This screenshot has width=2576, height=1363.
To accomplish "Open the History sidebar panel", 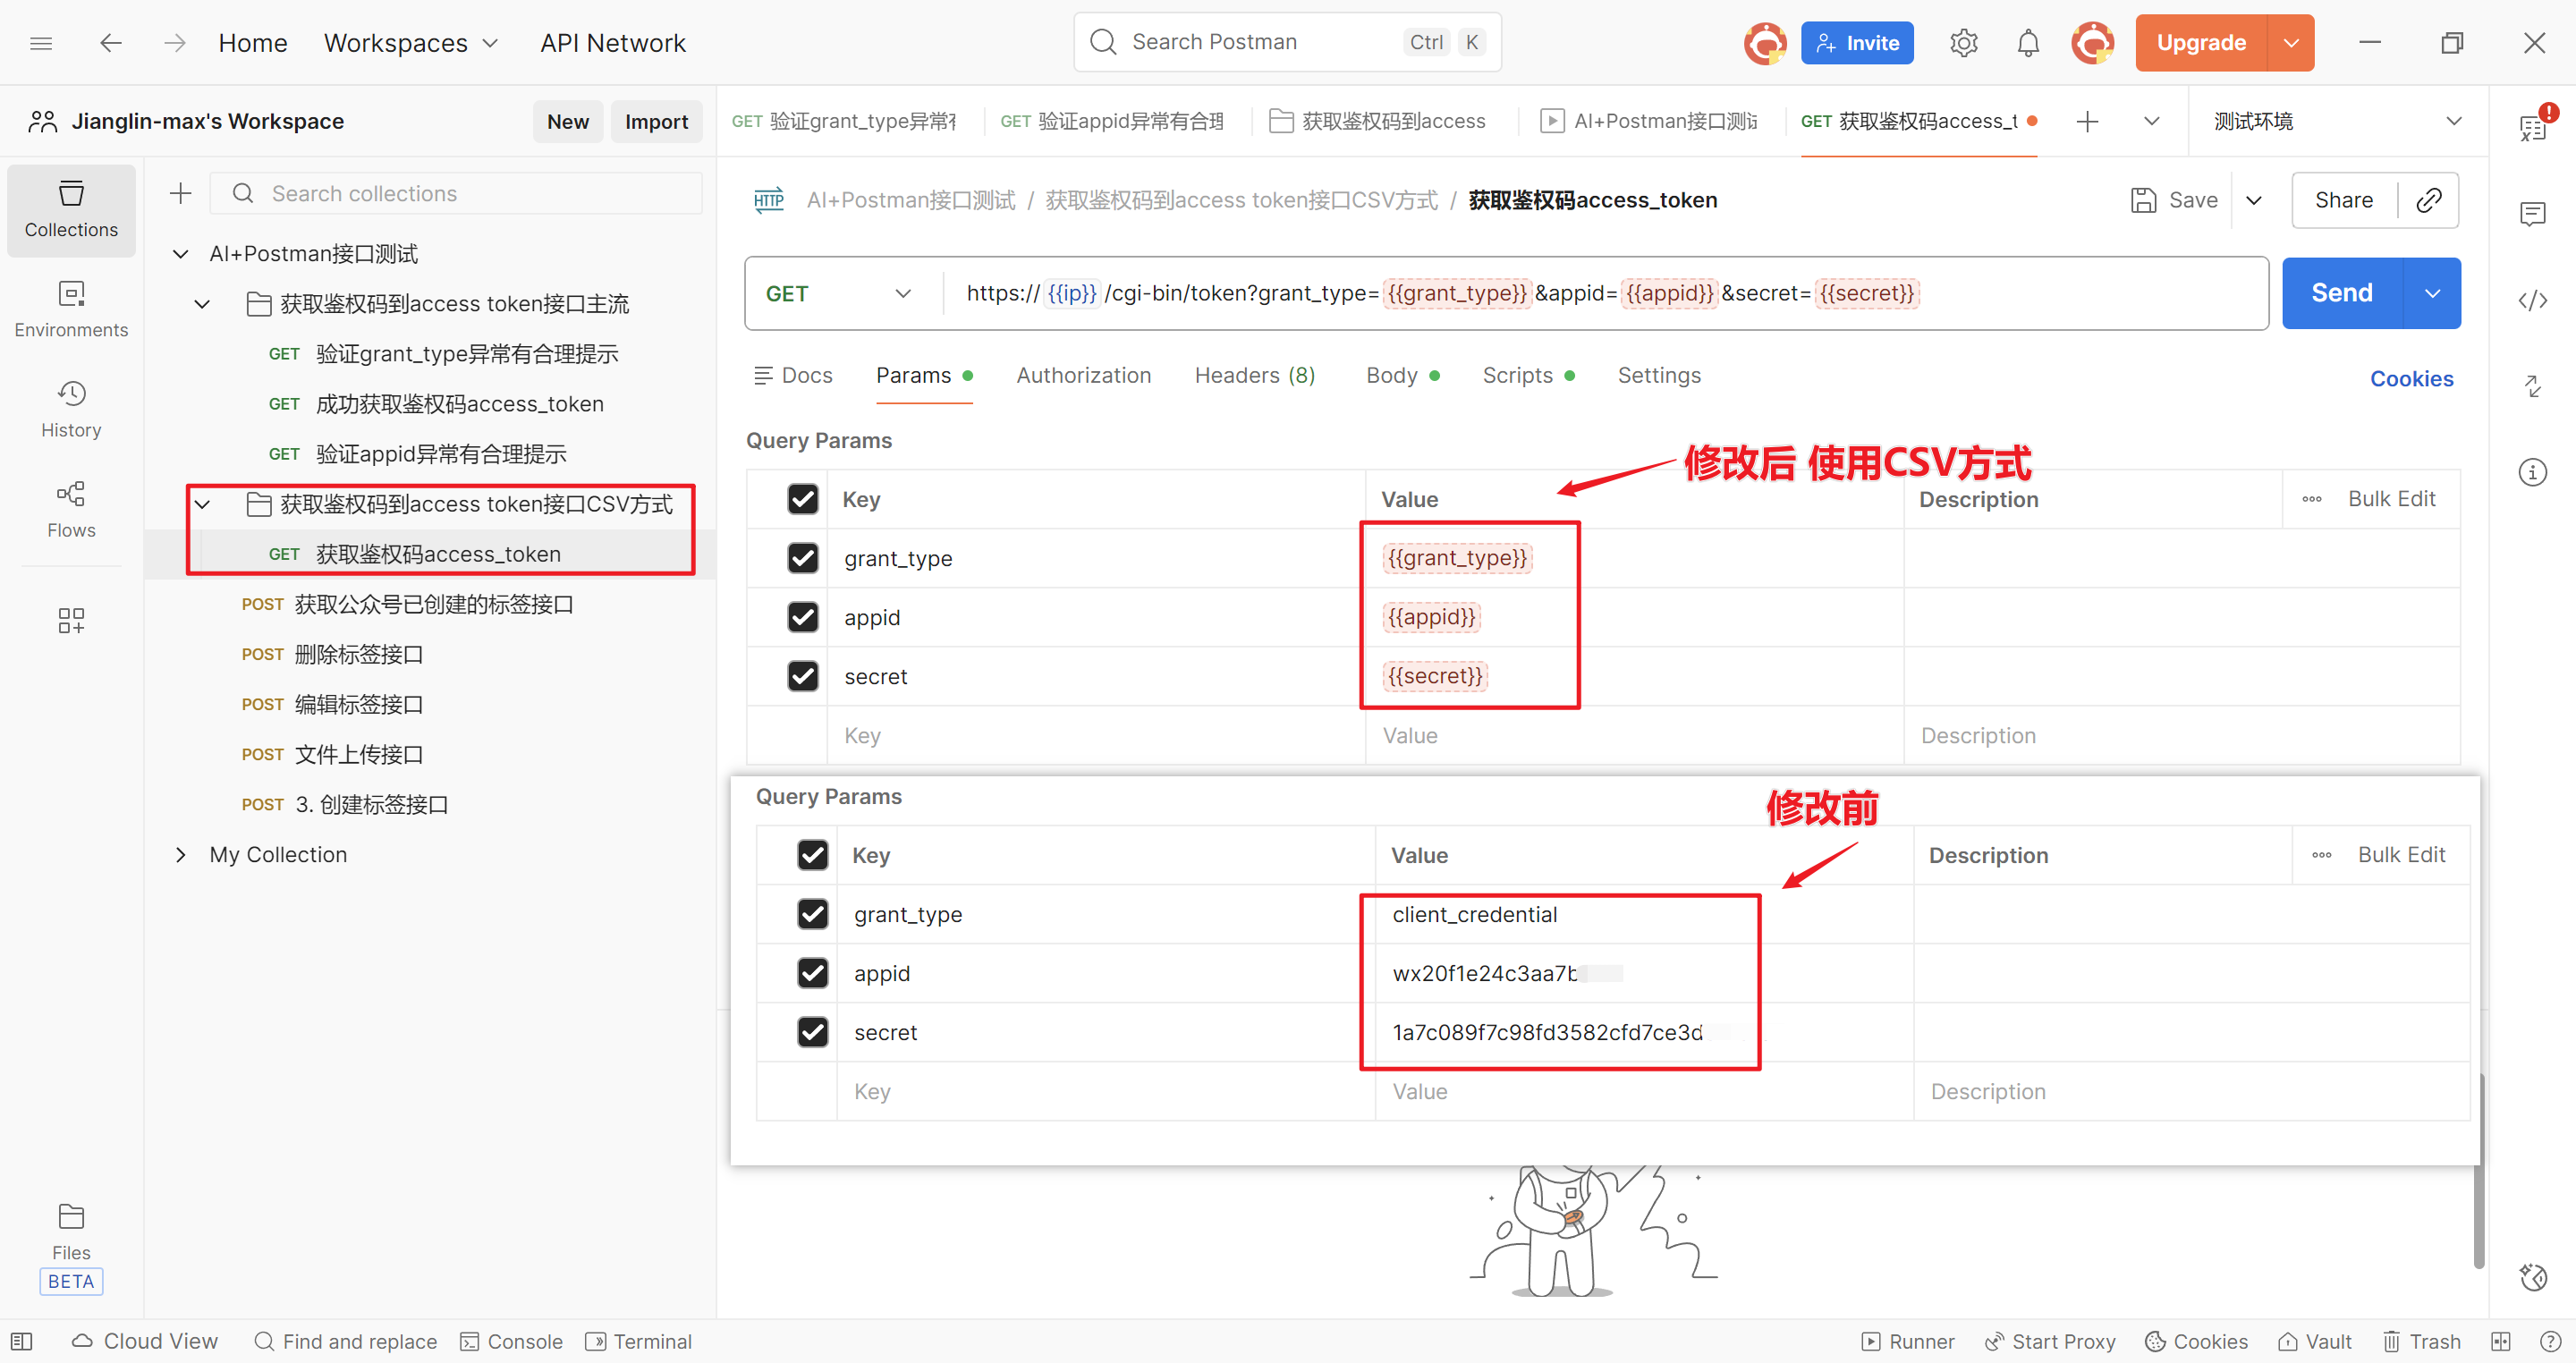I will (71, 410).
